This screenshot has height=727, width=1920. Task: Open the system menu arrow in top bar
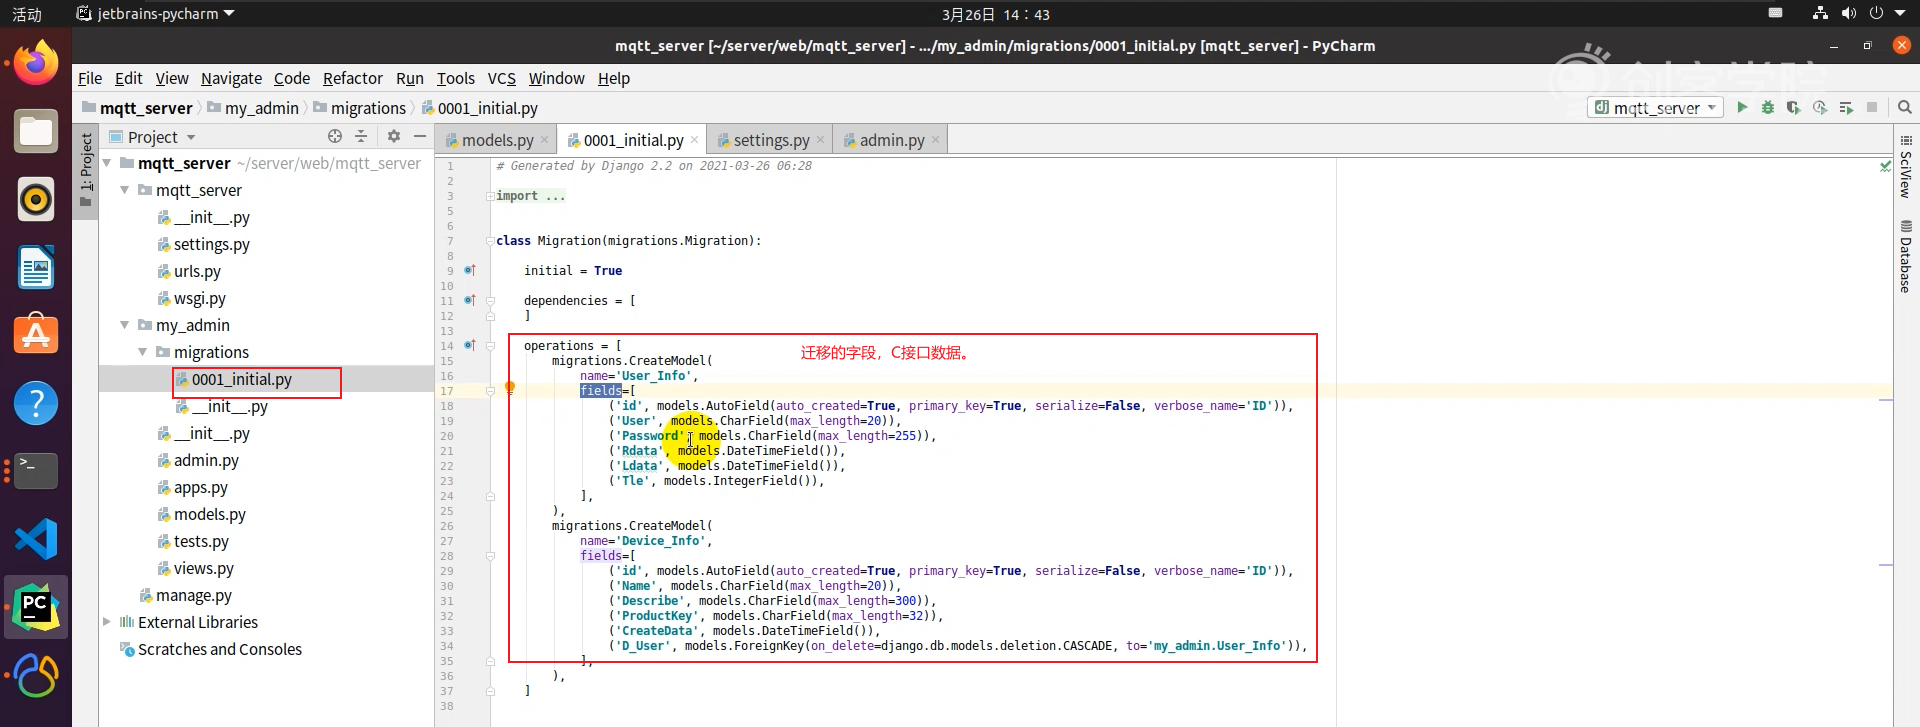click(x=1900, y=14)
